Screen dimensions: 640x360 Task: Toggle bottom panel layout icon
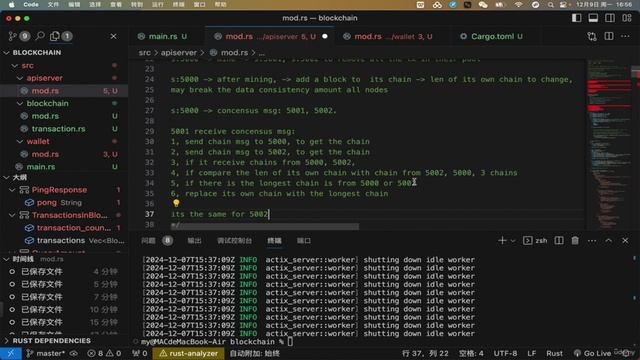click(x=593, y=18)
